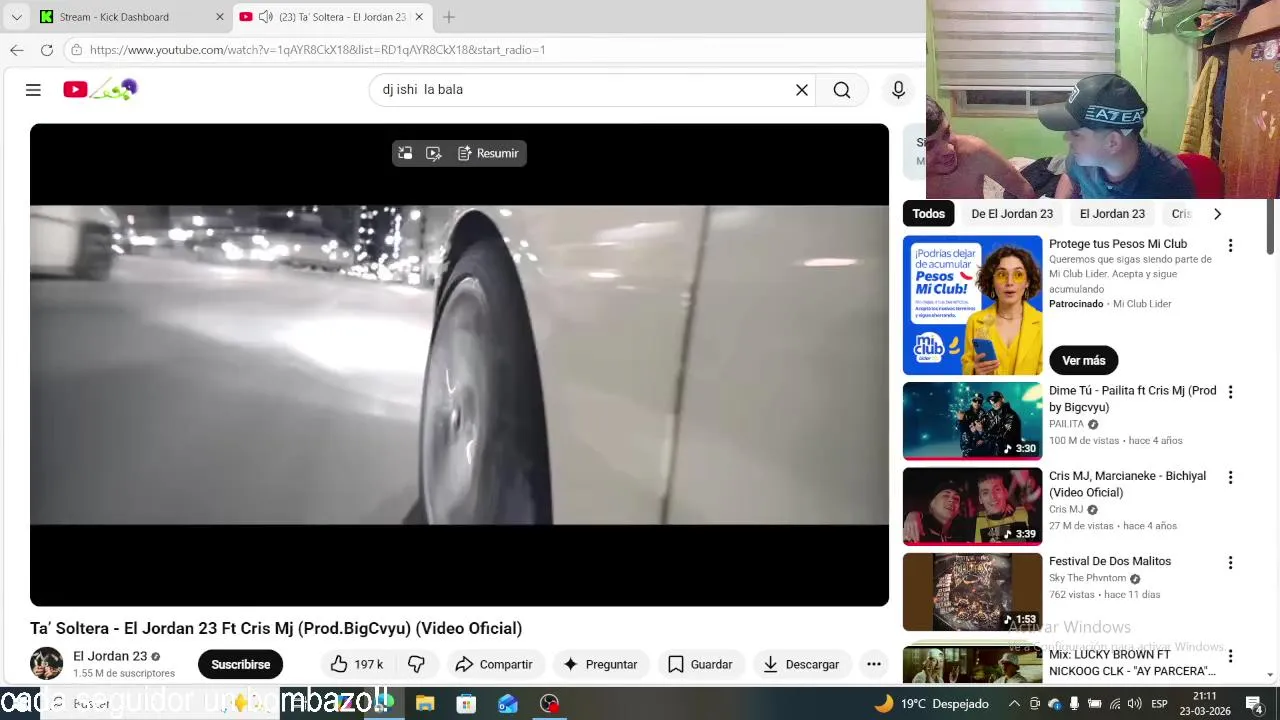Open the Compartir share dialog
1280x720 pixels.
click(493, 664)
